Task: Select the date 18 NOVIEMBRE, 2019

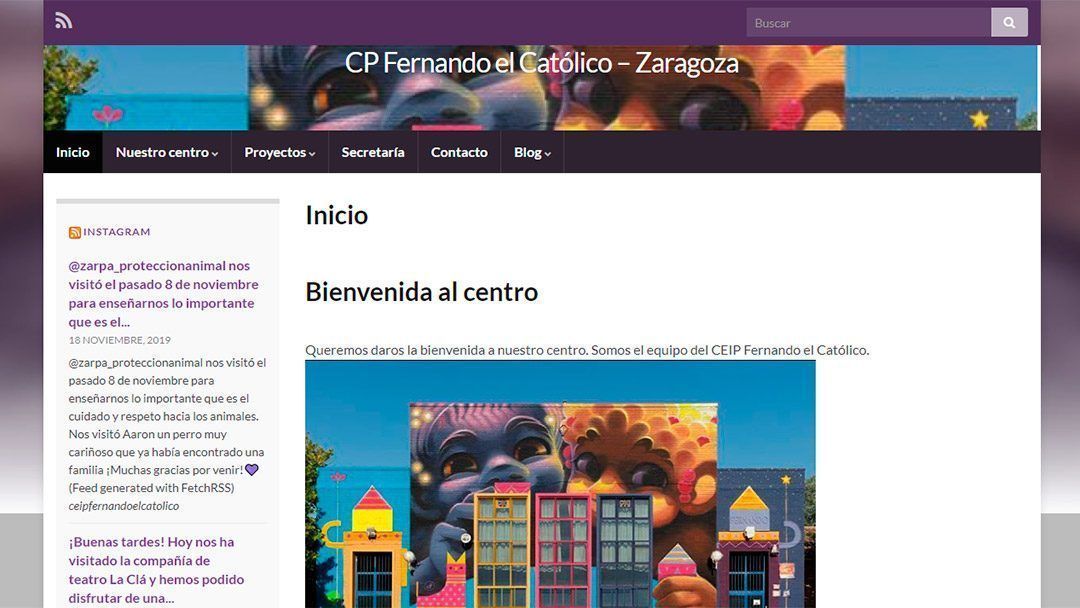Action: pos(120,340)
